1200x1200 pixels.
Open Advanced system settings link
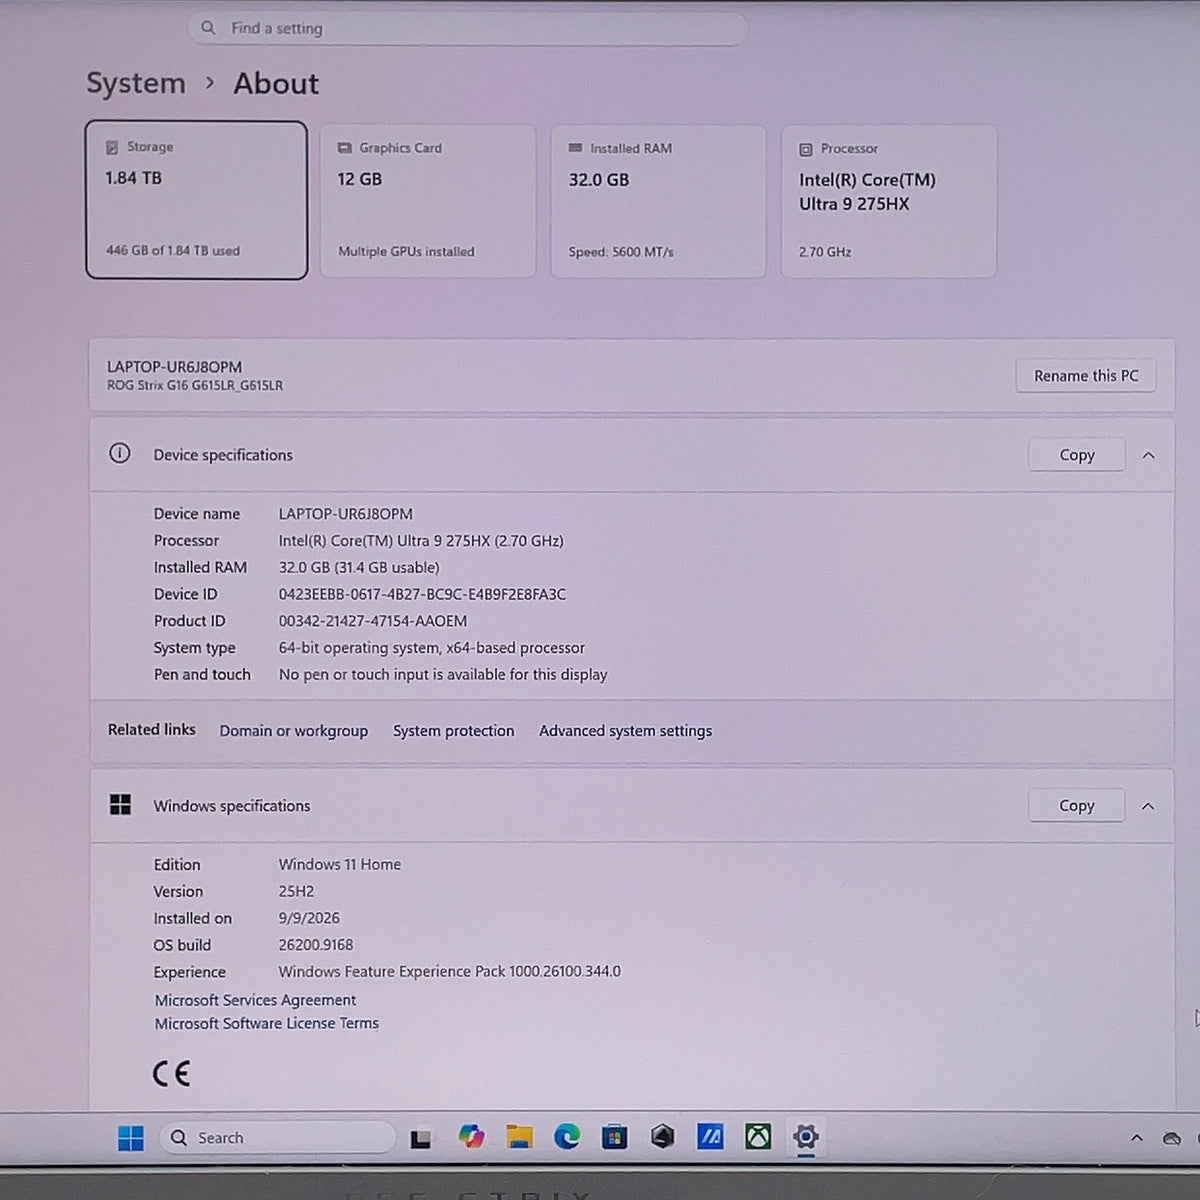626,731
